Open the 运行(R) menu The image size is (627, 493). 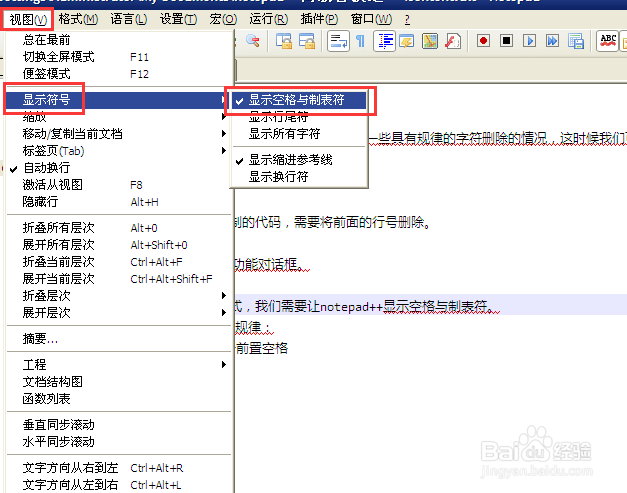pyautogui.click(x=269, y=19)
